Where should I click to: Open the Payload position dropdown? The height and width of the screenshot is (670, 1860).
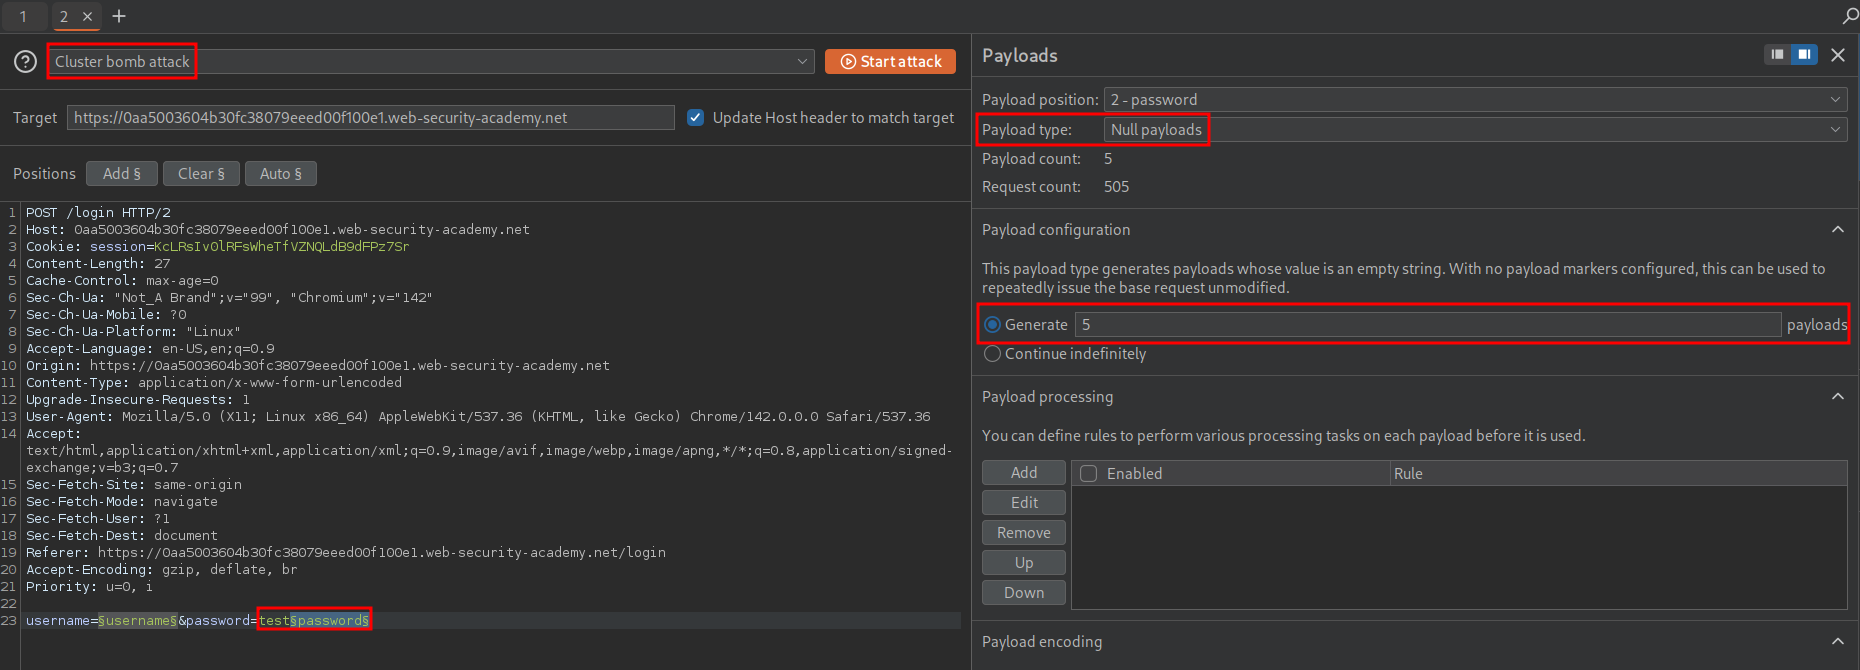click(x=1474, y=100)
